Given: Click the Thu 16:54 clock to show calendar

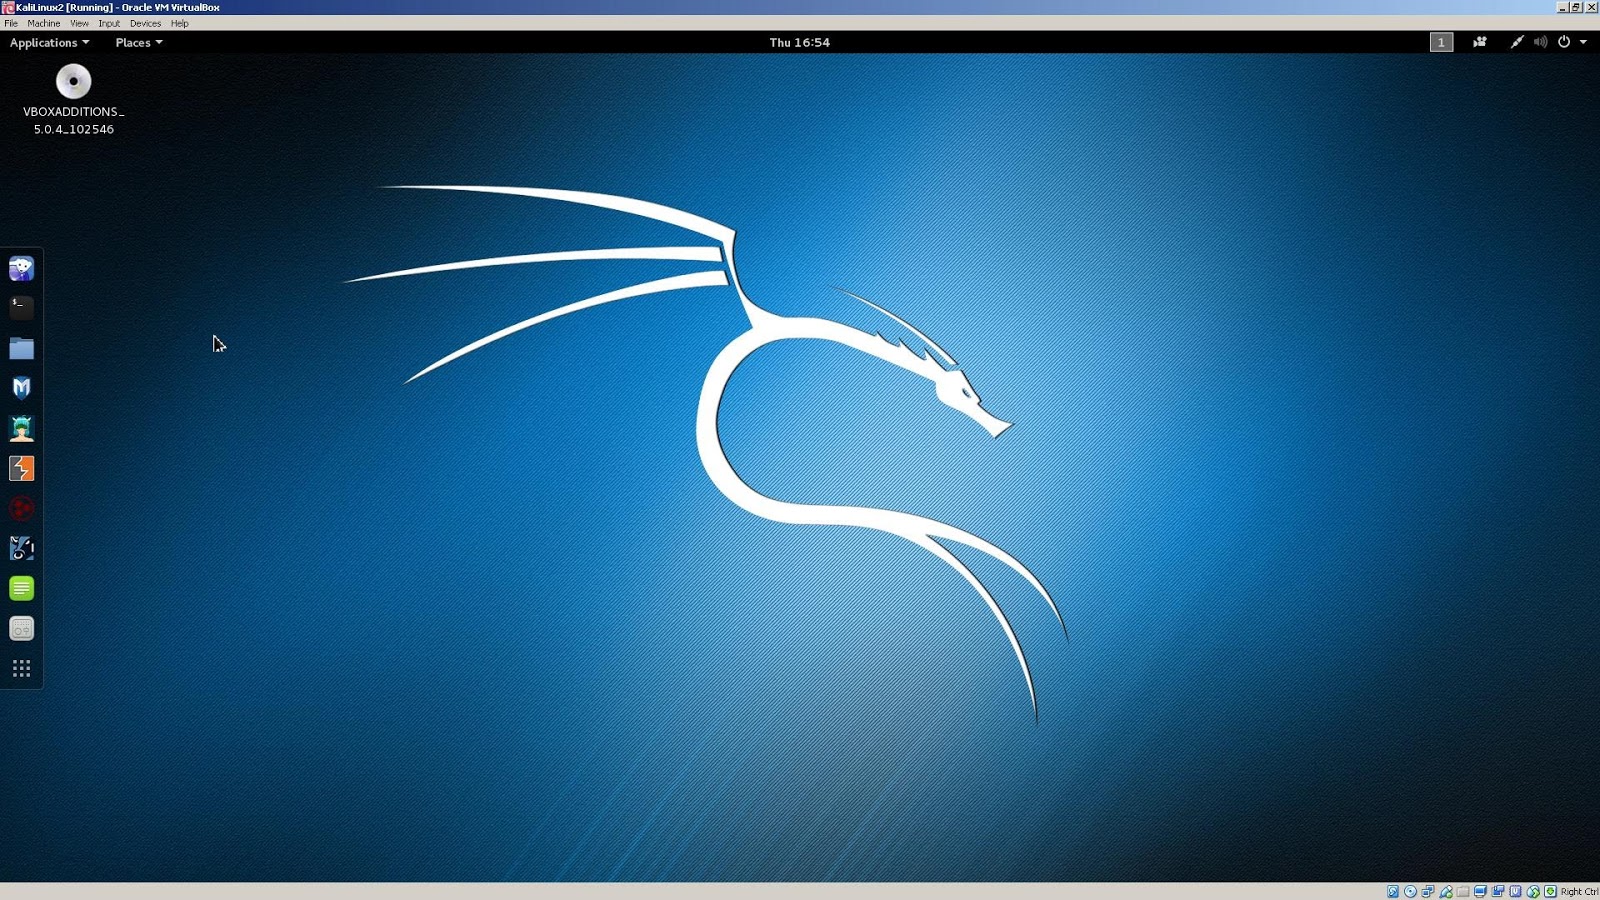Looking at the screenshot, I should click(800, 42).
